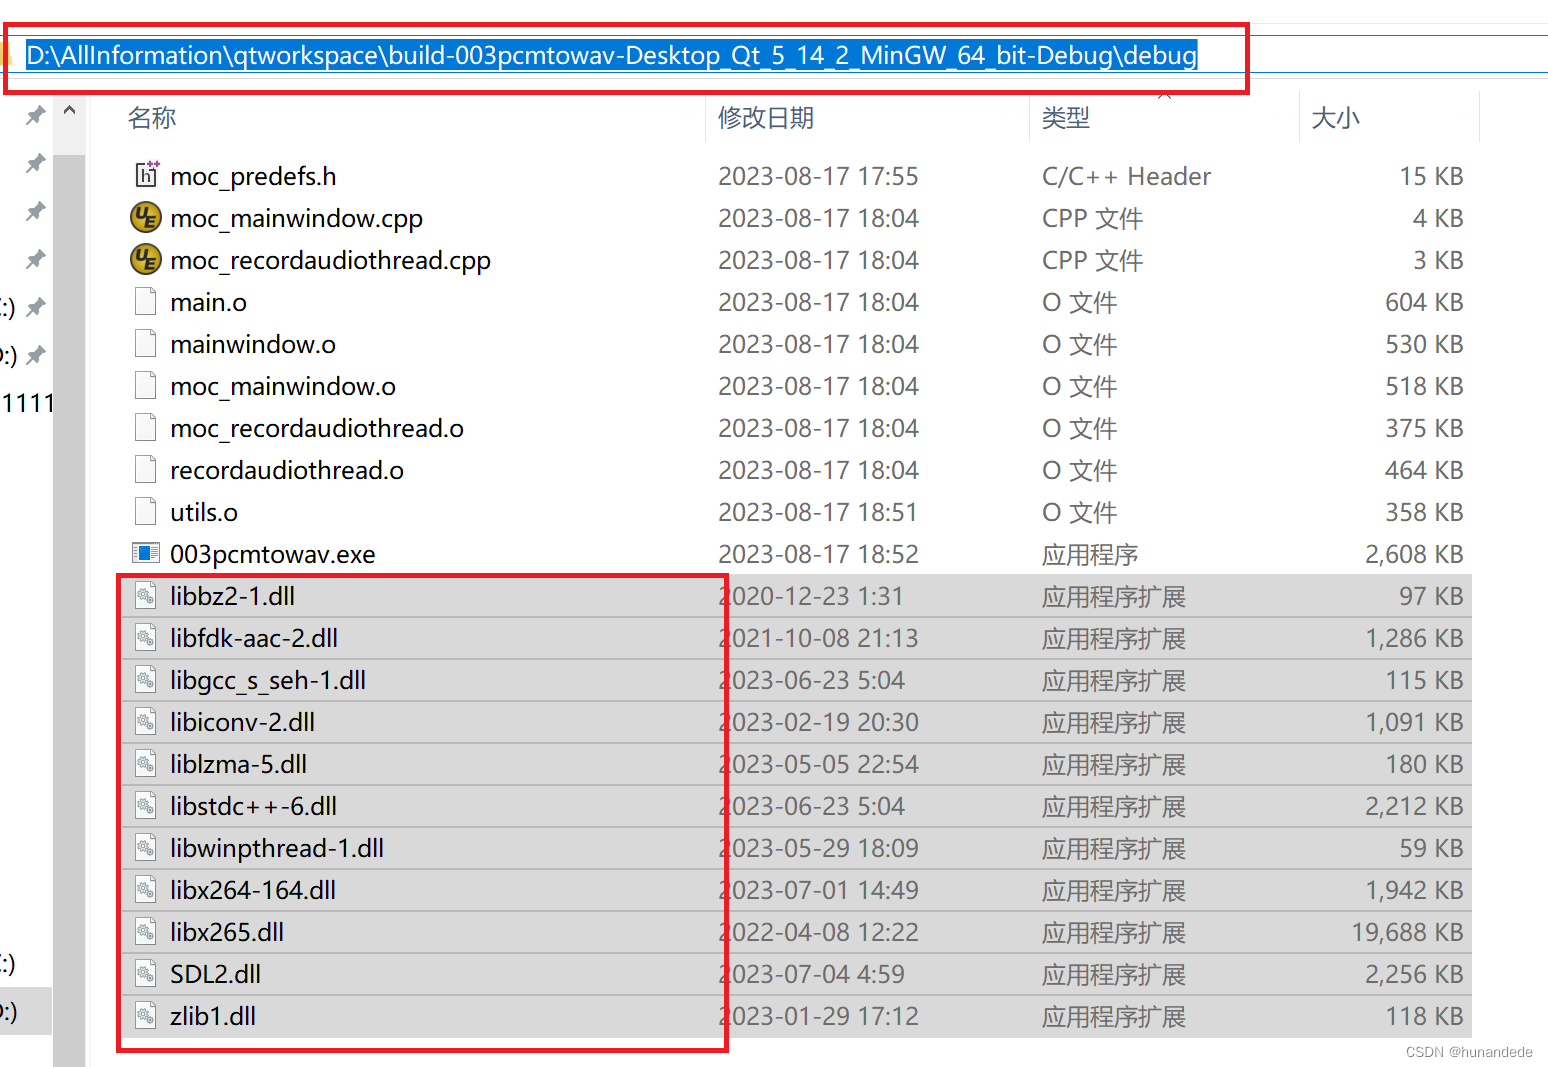The width and height of the screenshot is (1548, 1067).
Task: Click the recordaudiothread.o file icon
Action: pos(146,469)
